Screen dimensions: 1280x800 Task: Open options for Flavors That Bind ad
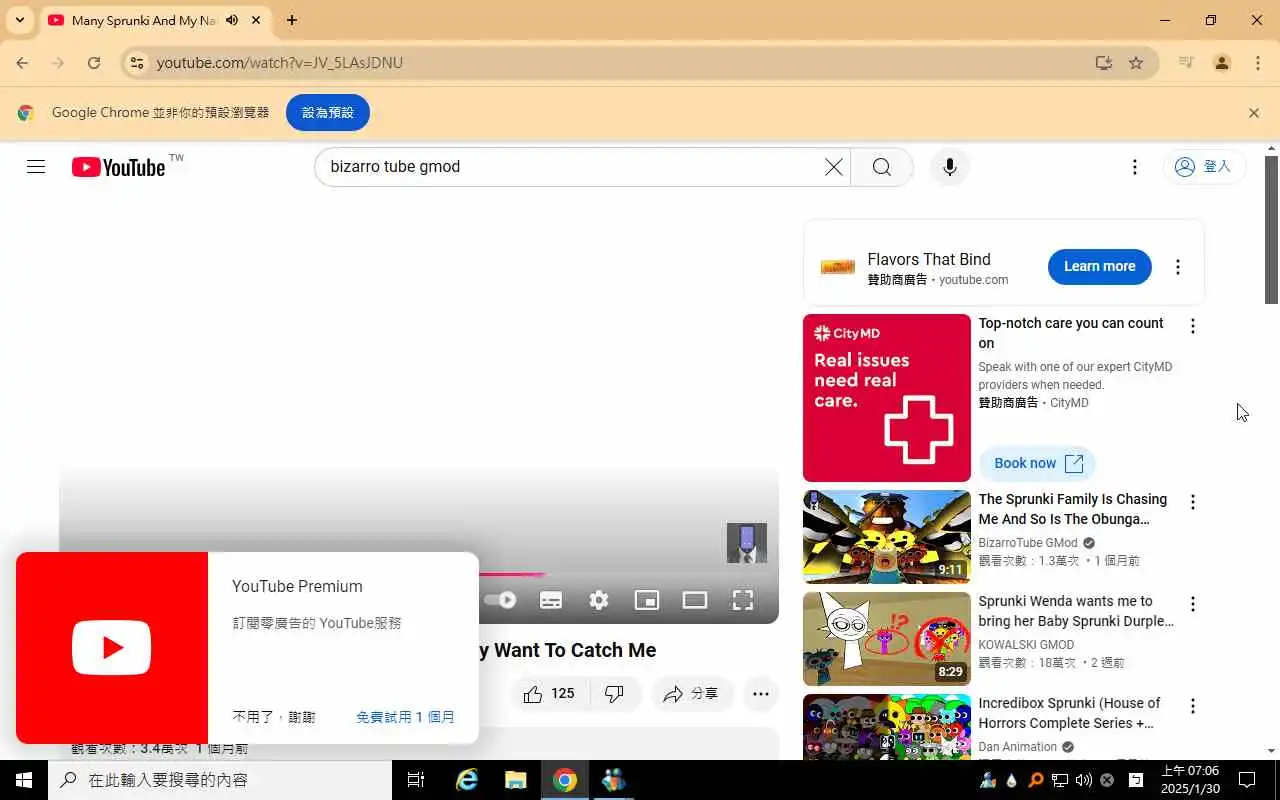(x=1178, y=267)
